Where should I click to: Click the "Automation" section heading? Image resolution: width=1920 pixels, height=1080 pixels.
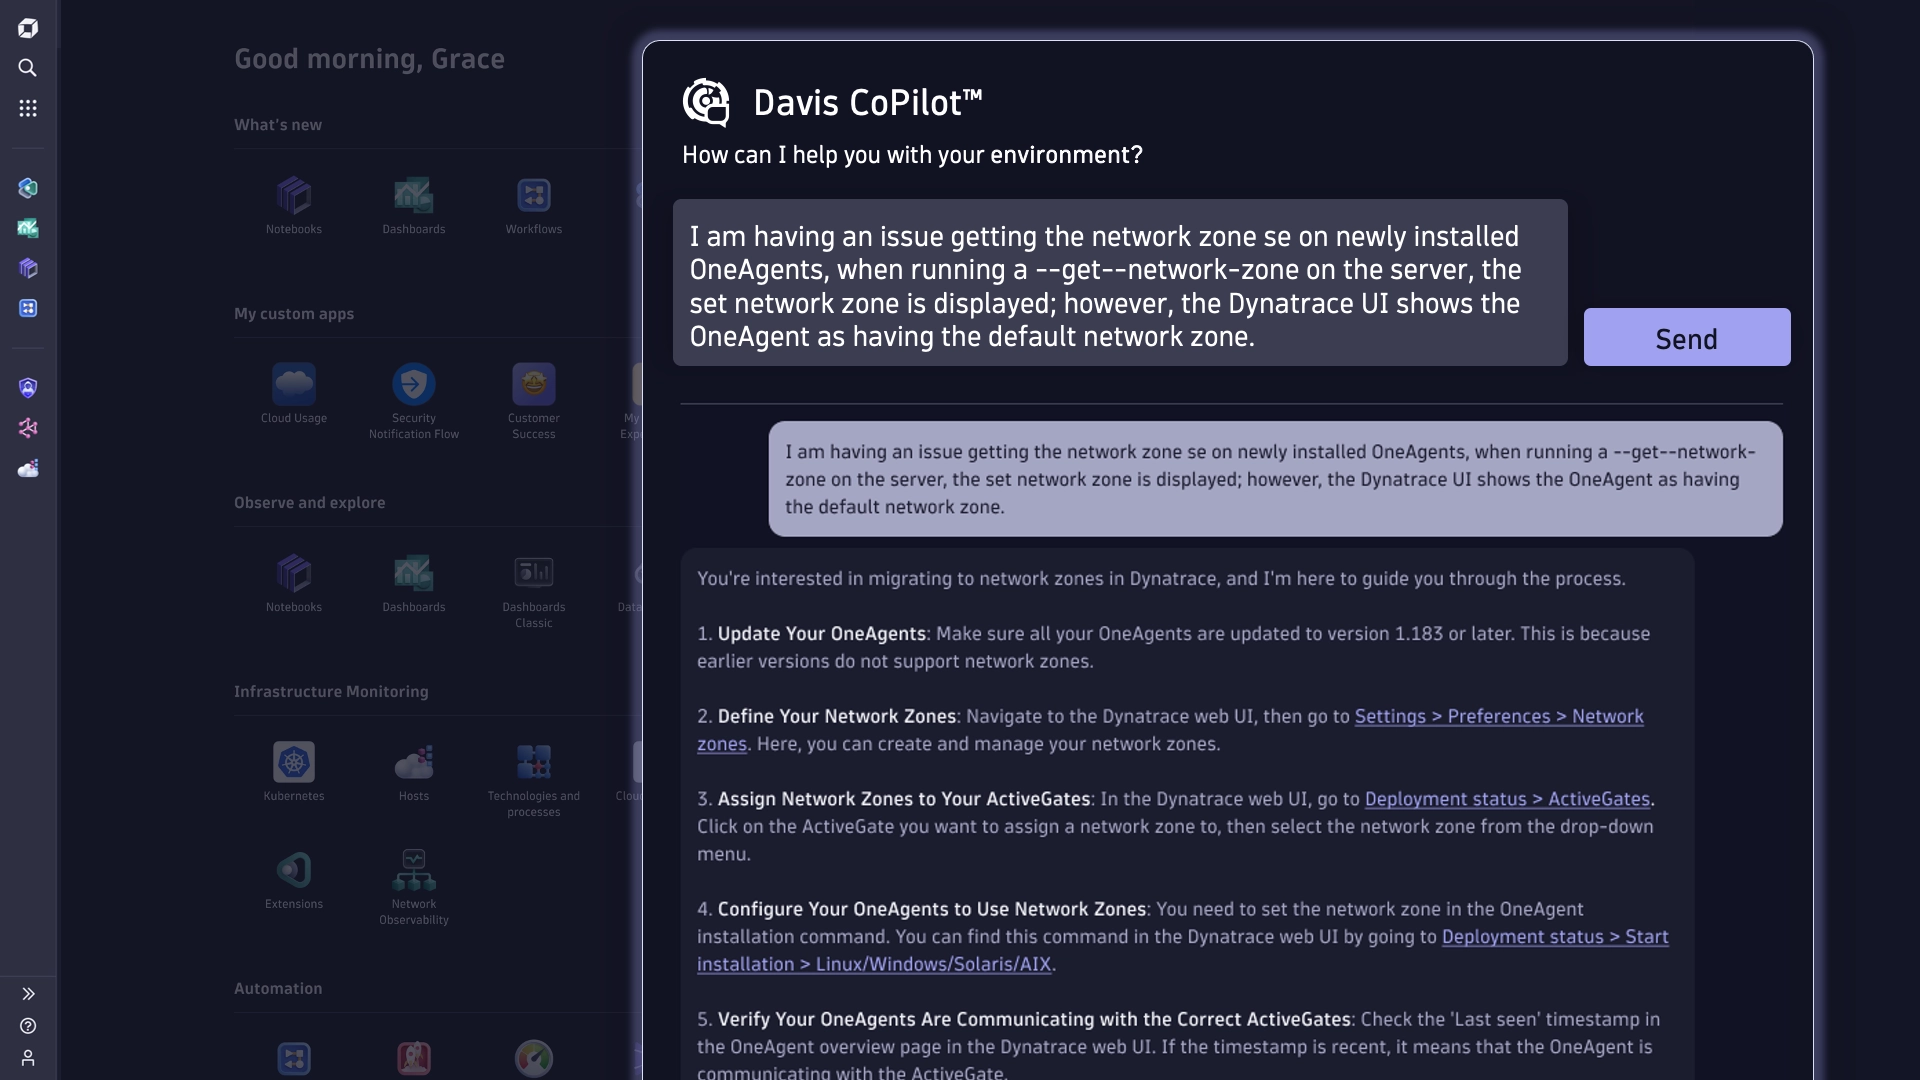coord(278,989)
